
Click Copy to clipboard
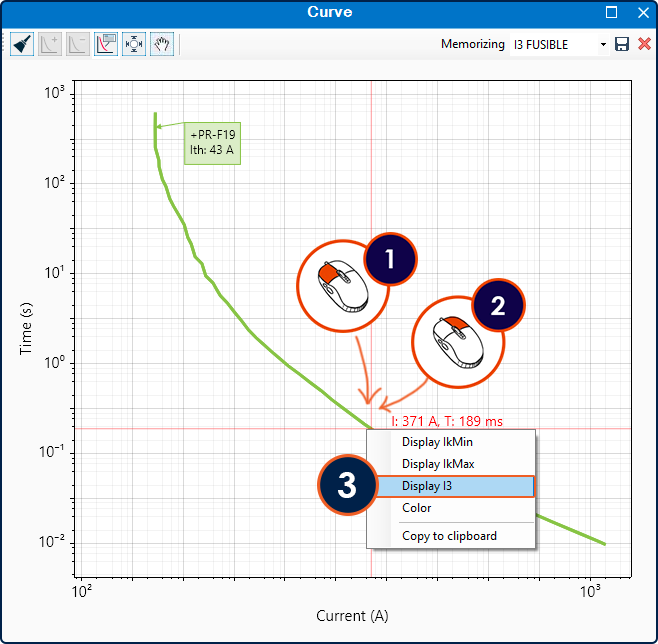(x=451, y=536)
